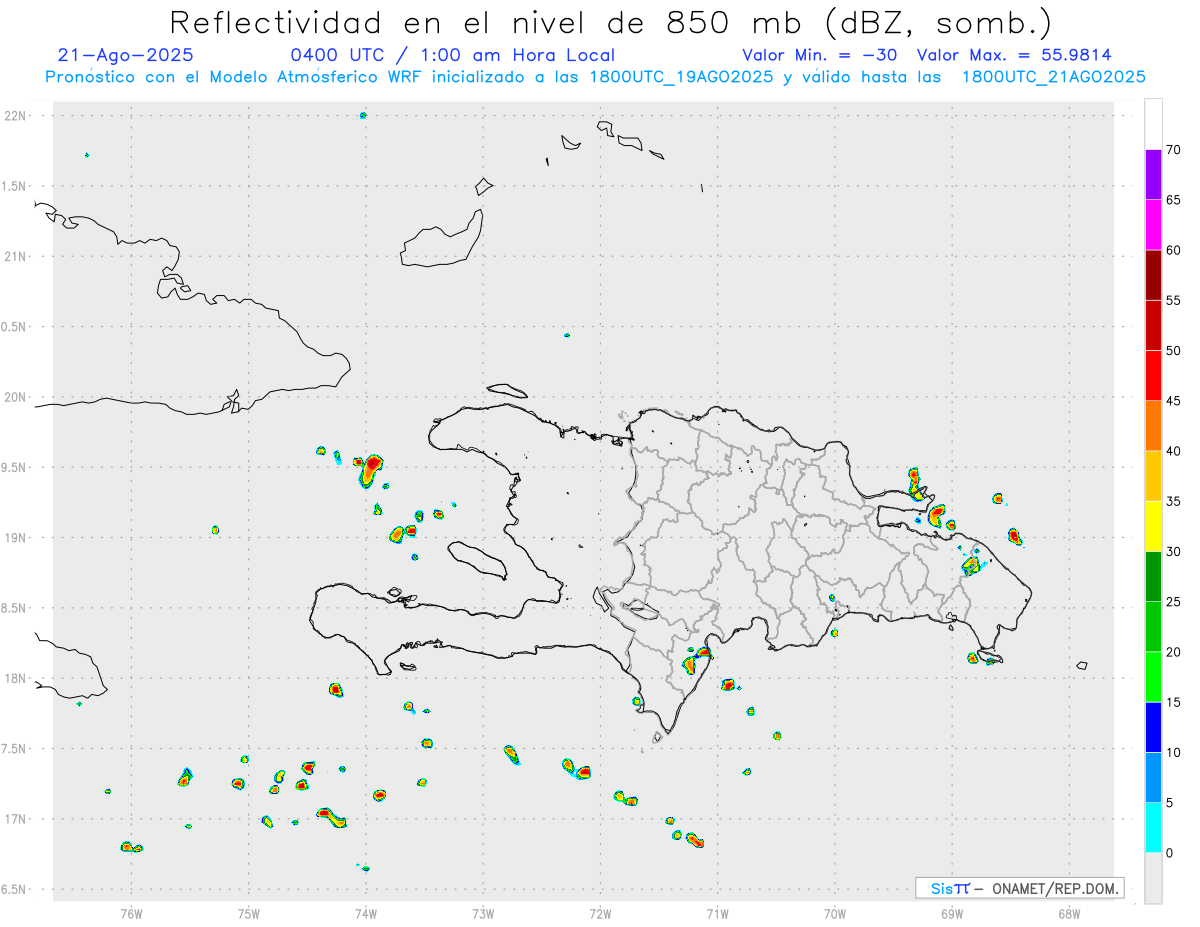Select the magenta 60–65 dBZ color band

[x=1153, y=225]
